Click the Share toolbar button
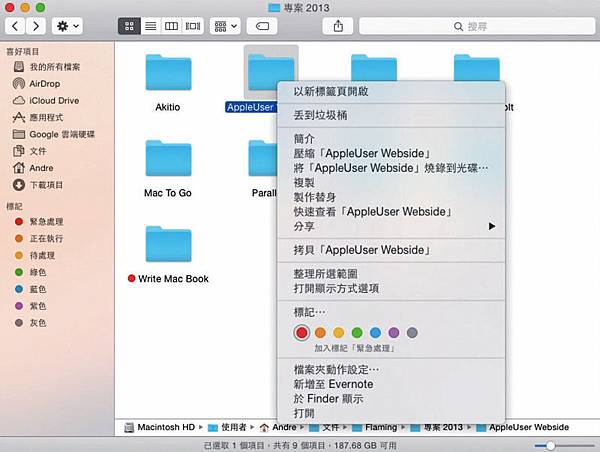600x452 pixels. pyautogui.click(x=338, y=26)
